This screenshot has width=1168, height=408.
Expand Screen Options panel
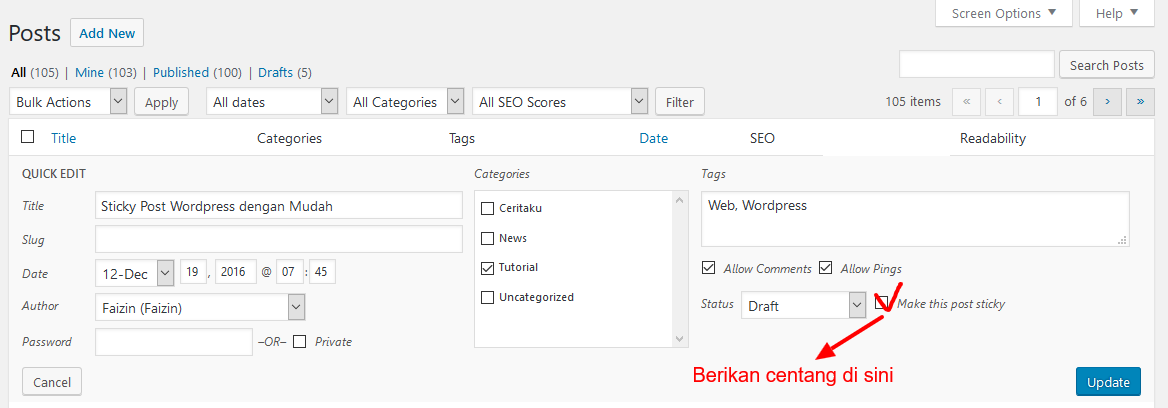click(1003, 13)
